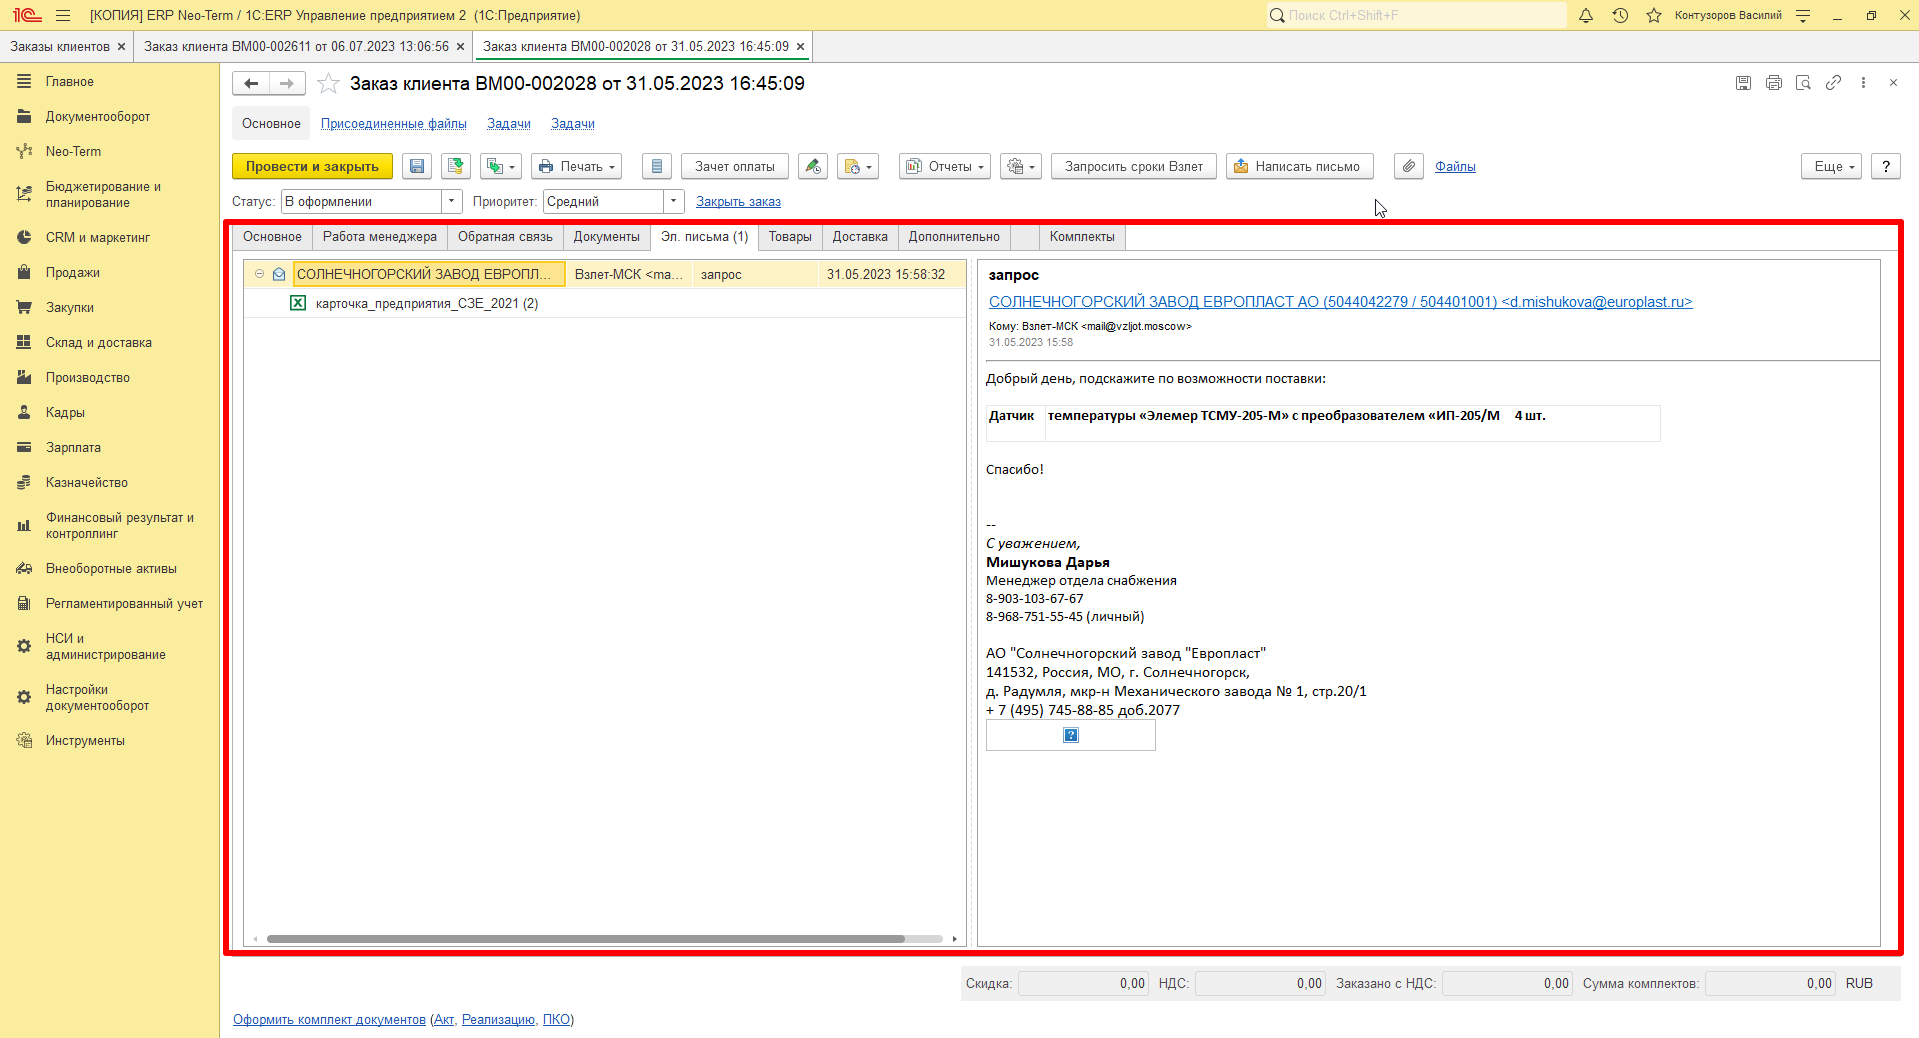Expand the Приоритет combo box arrow

(x=674, y=202)
